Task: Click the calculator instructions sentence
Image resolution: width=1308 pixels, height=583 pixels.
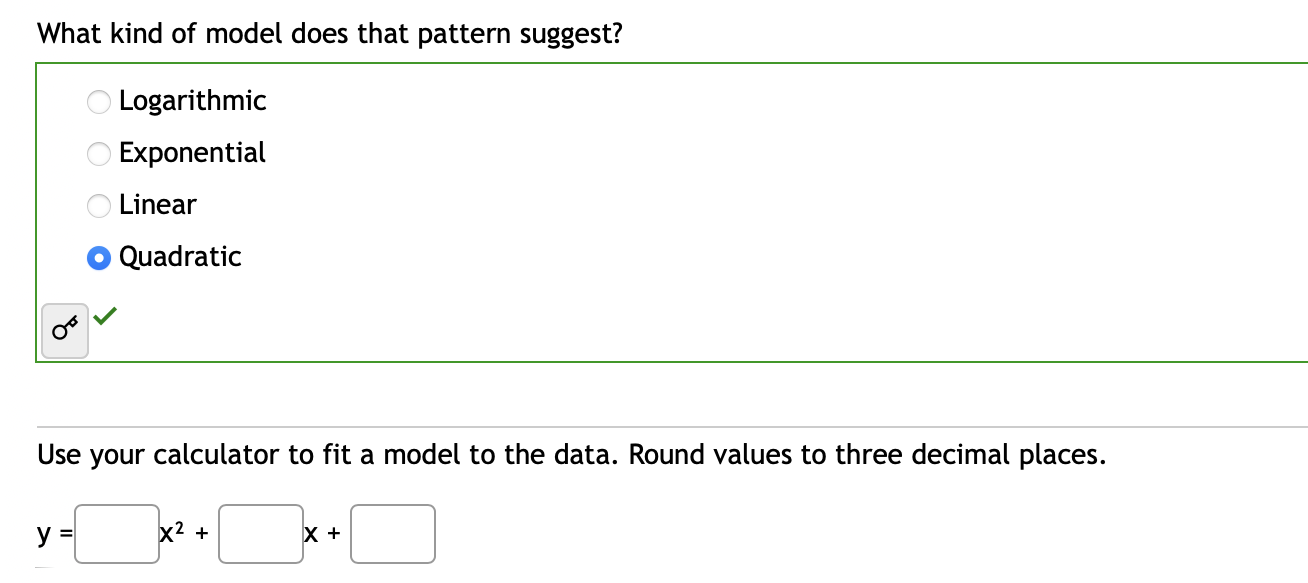Action: click(x=571, y=454)
